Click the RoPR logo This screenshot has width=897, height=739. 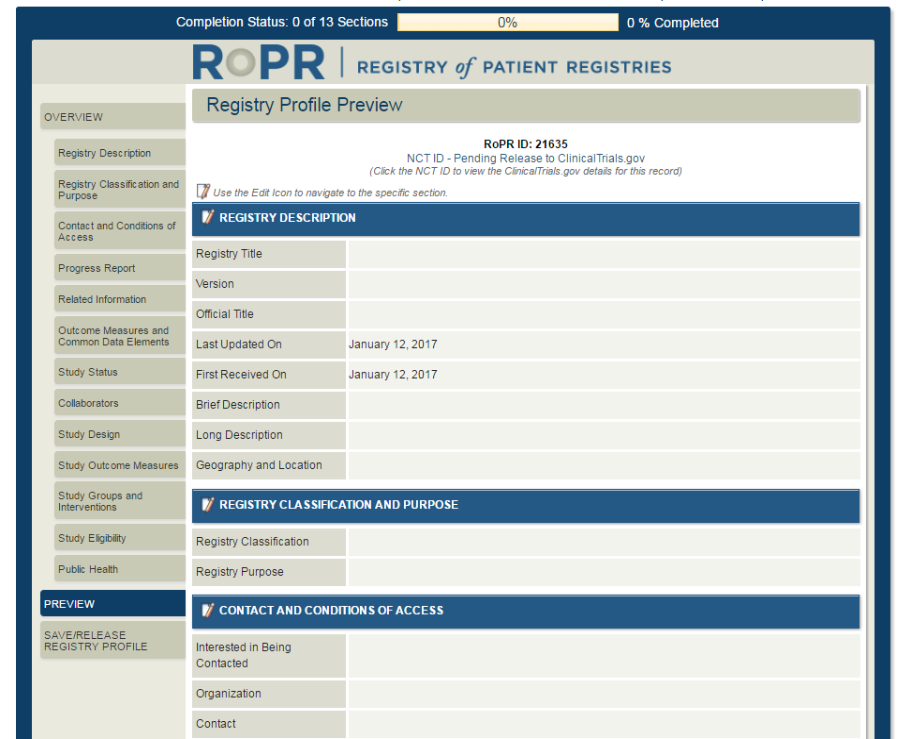259,62
